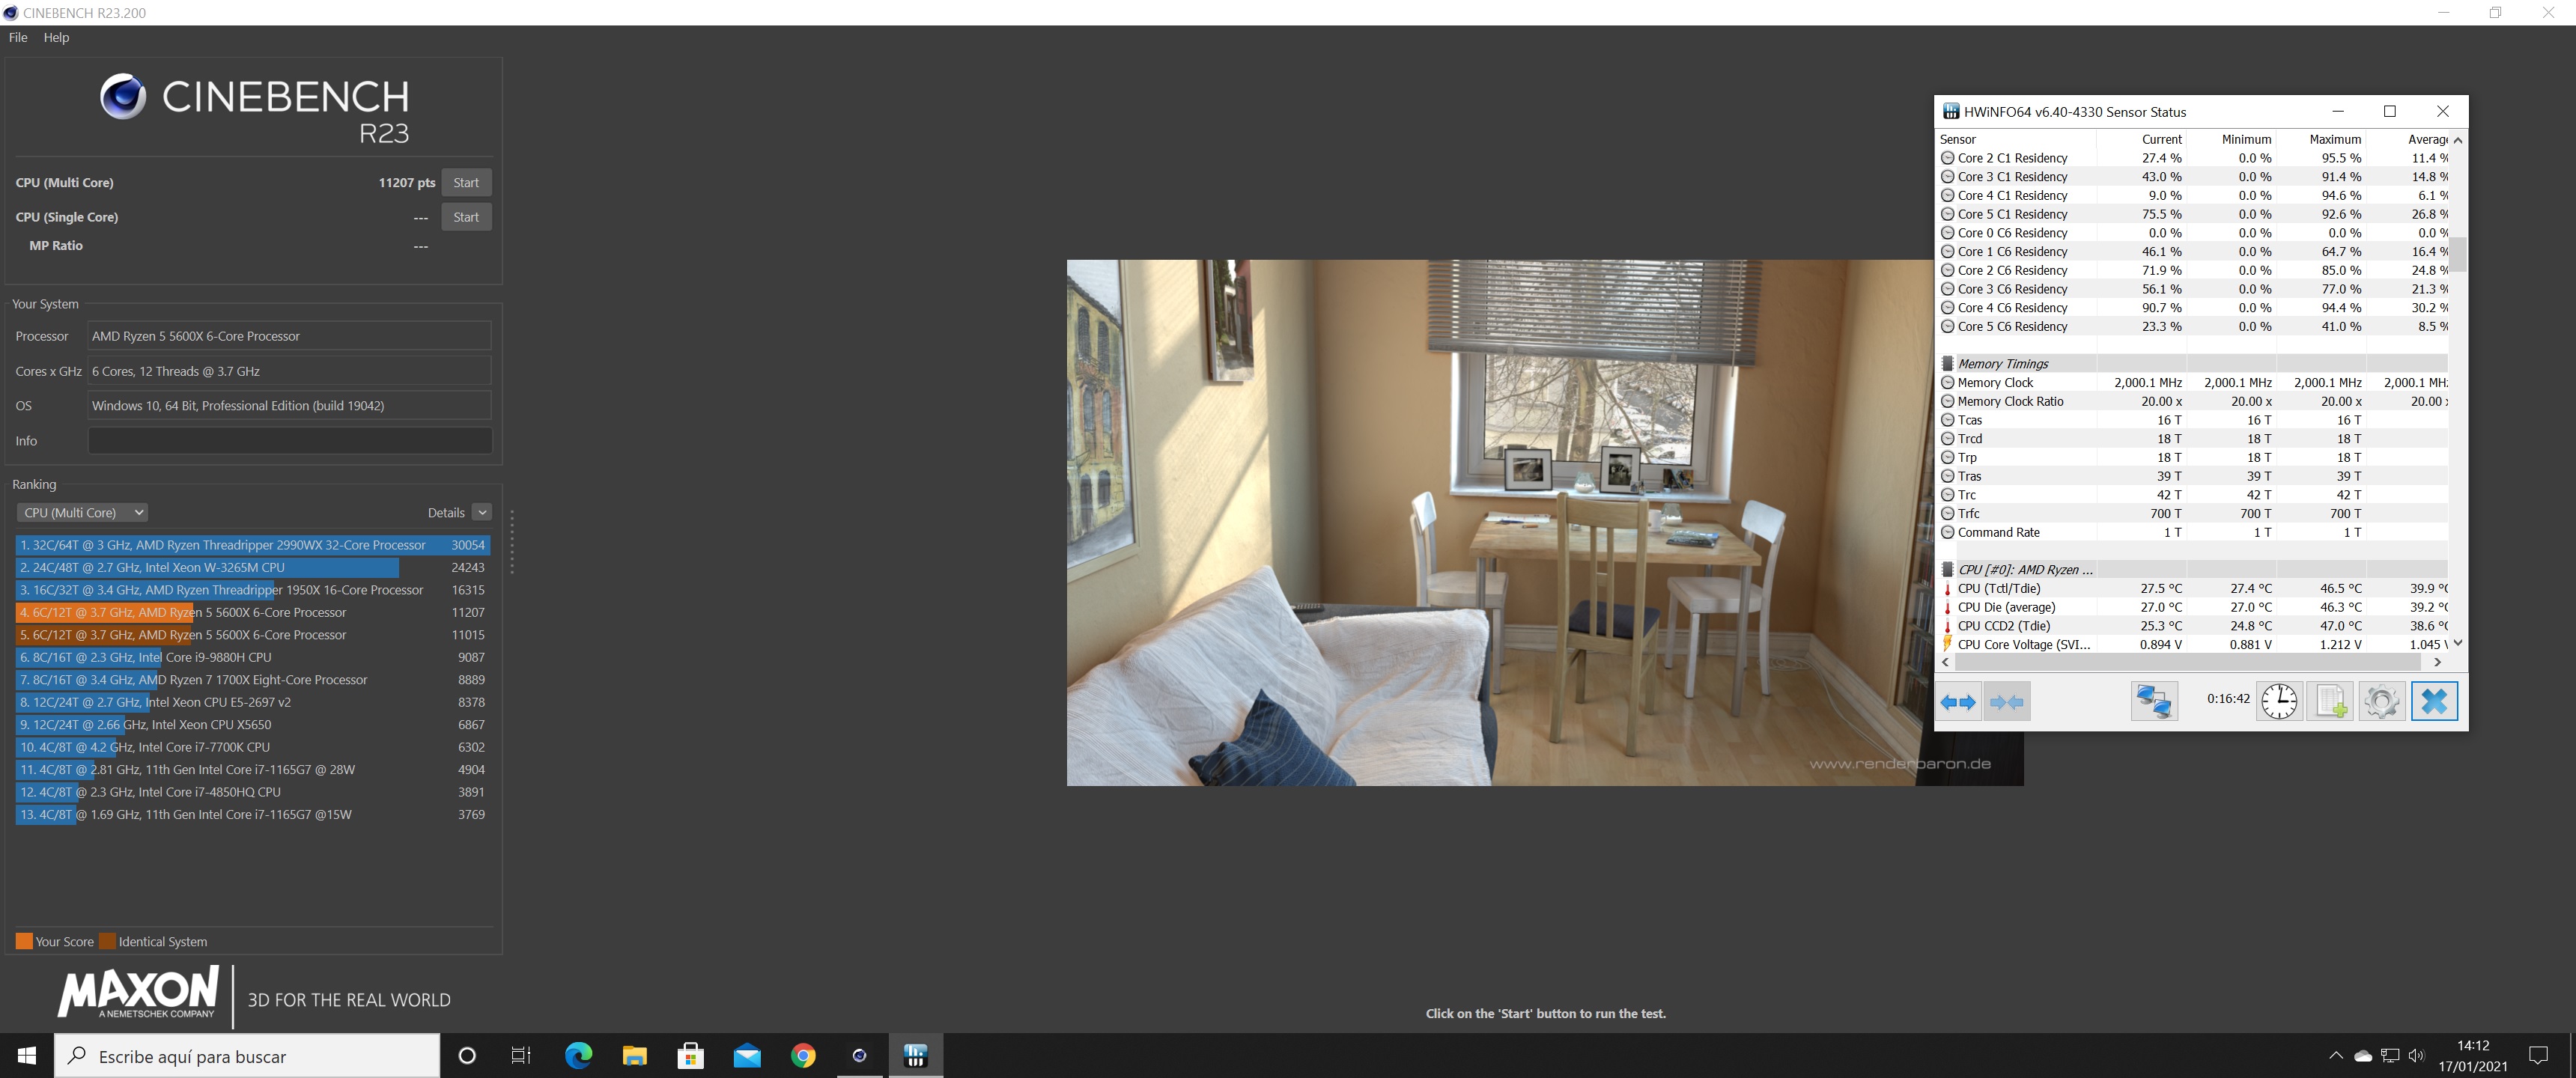Click HWiNFO horizontal scroll left arrow
Viewport: 2576px width, 1078px height.
pos(1946,662)
